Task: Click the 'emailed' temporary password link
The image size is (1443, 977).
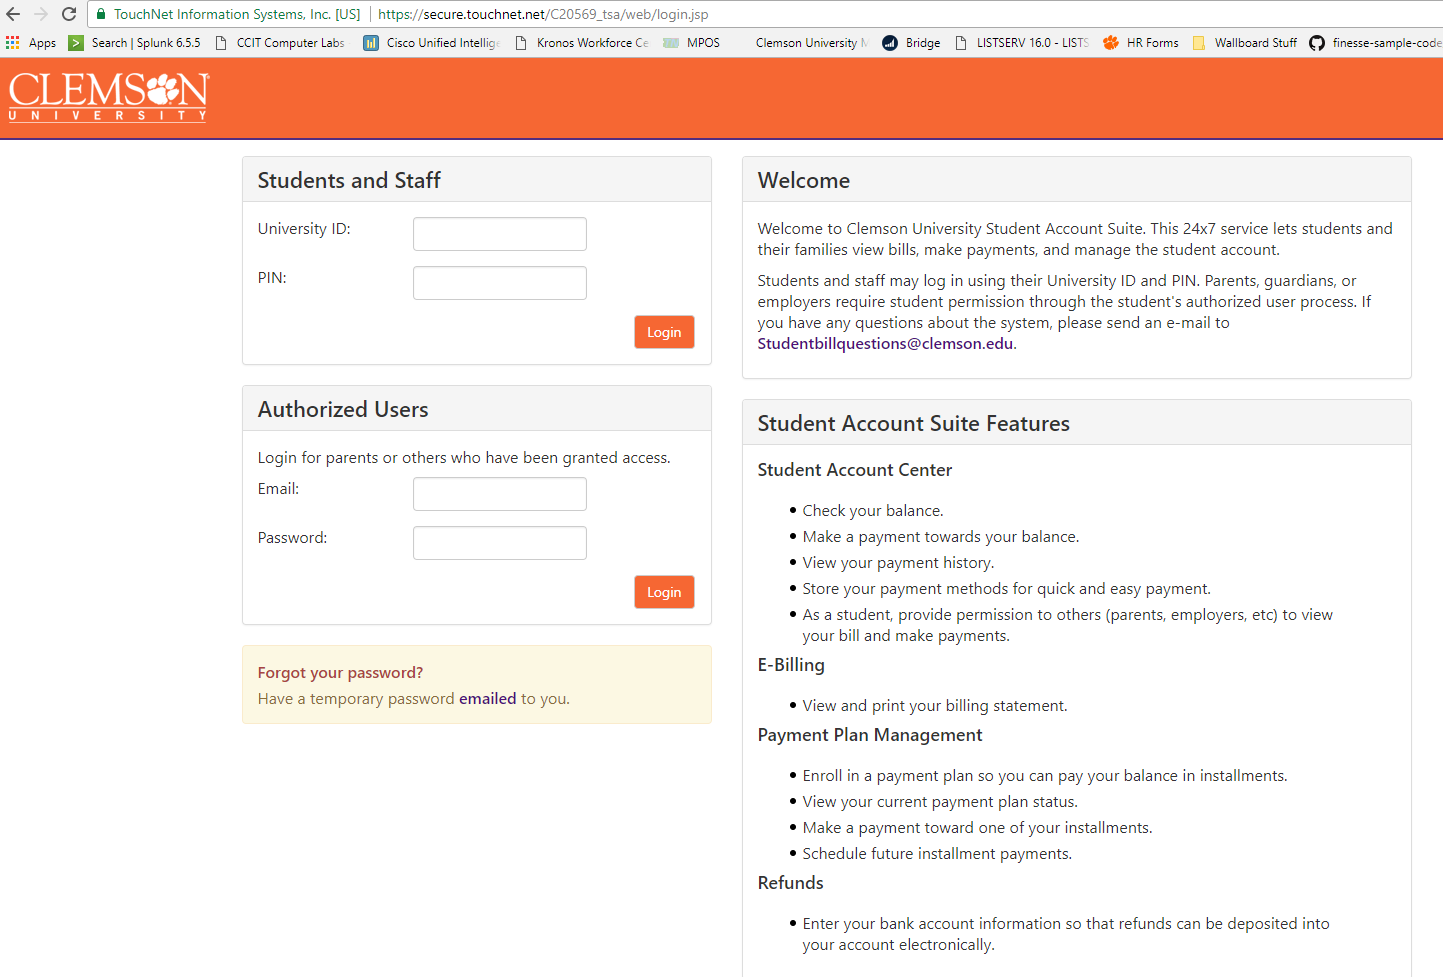Action: tap(487, 699)
